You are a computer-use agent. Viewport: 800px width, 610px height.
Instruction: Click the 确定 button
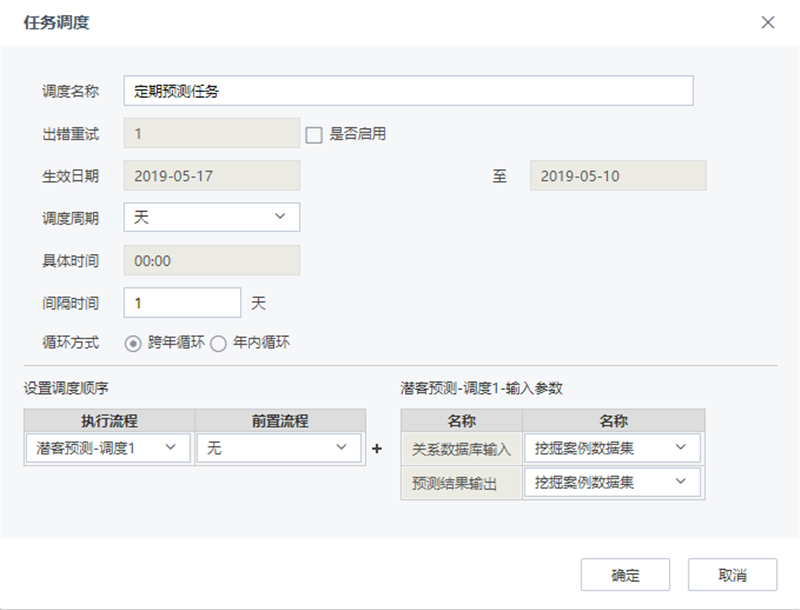pyautogui.click(x=624, y=574)
